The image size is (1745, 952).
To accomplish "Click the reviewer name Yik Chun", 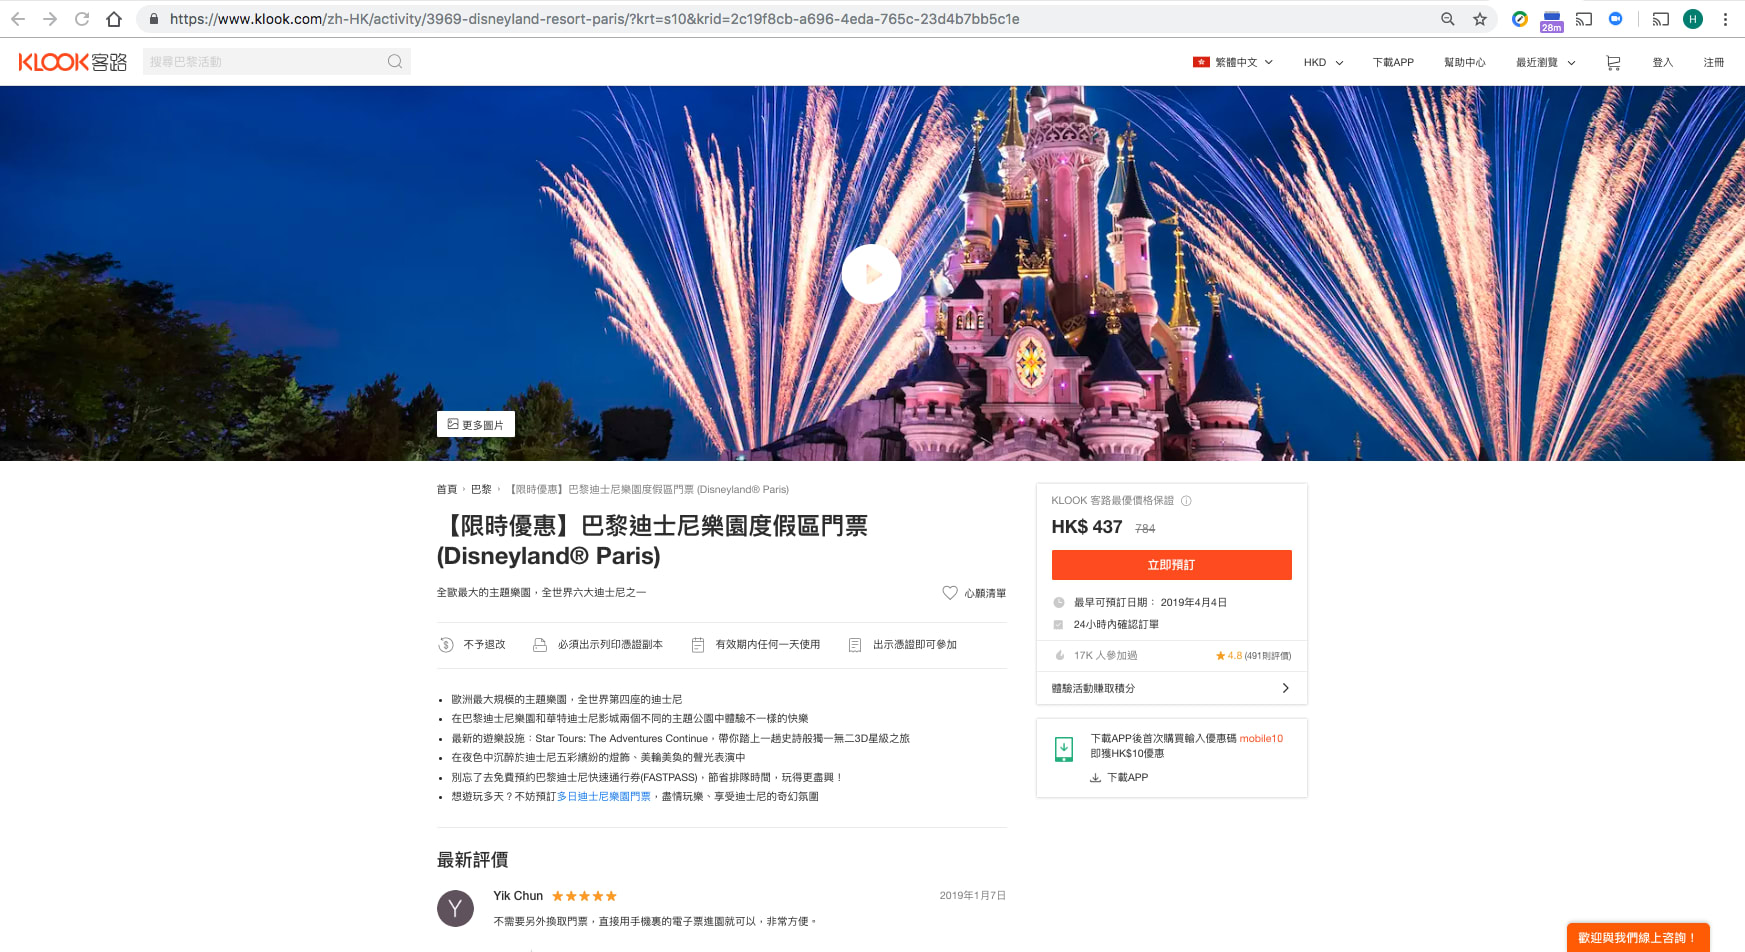I will [518, 896].
